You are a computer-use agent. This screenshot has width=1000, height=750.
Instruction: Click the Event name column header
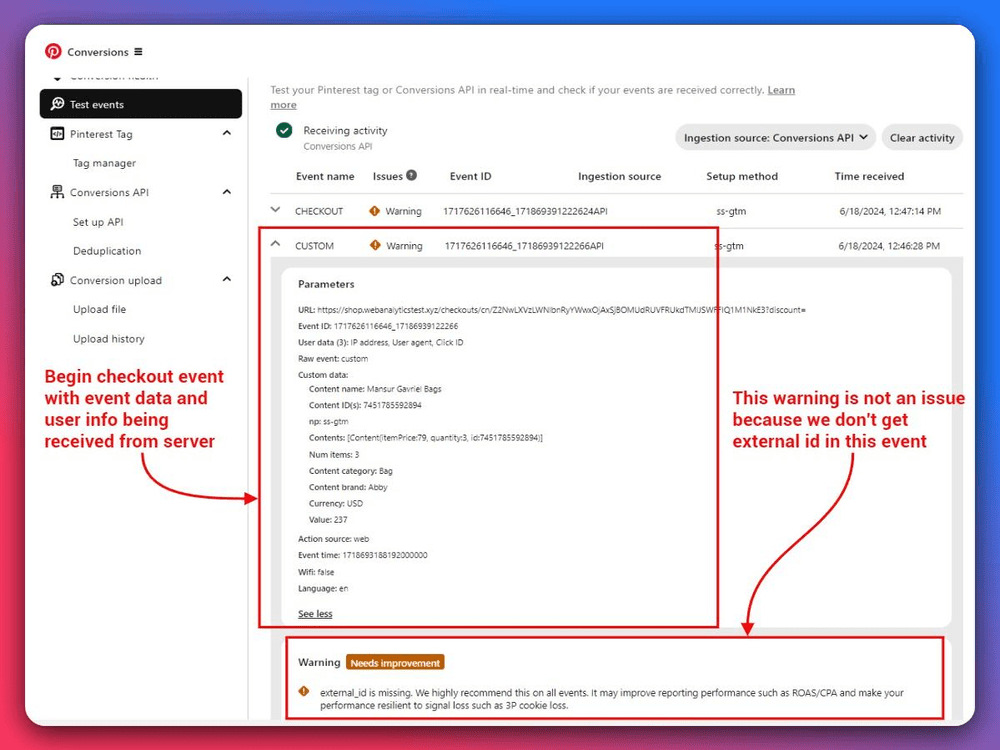[325, 177]
